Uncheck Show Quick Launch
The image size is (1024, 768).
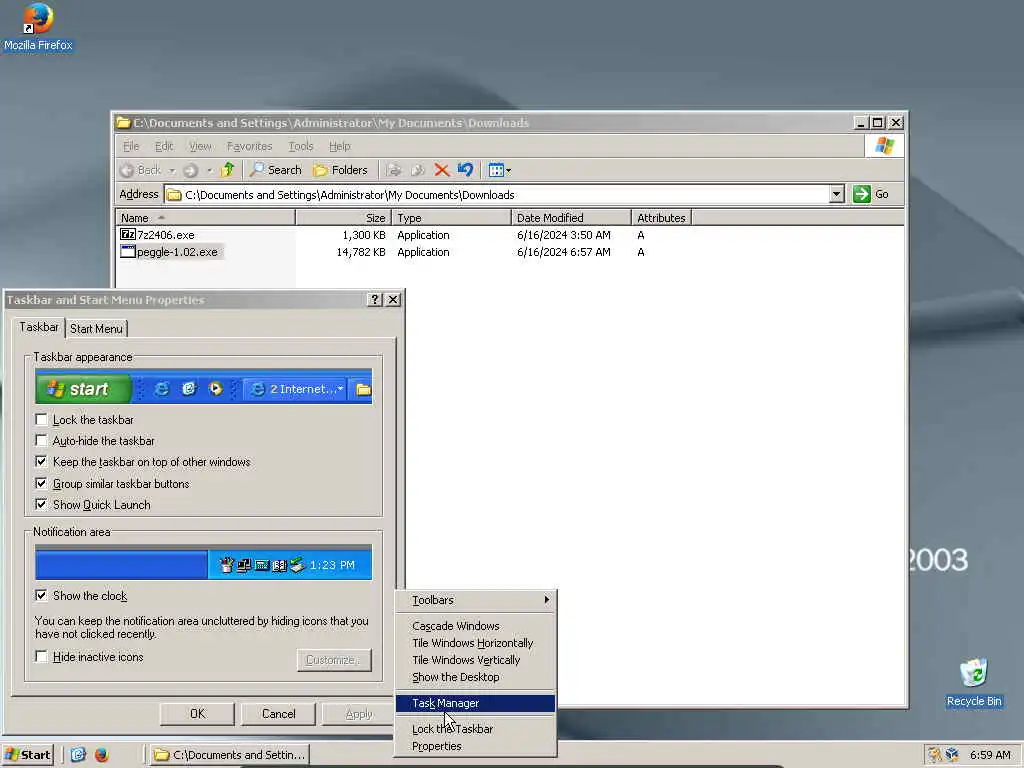click(41, 504)
